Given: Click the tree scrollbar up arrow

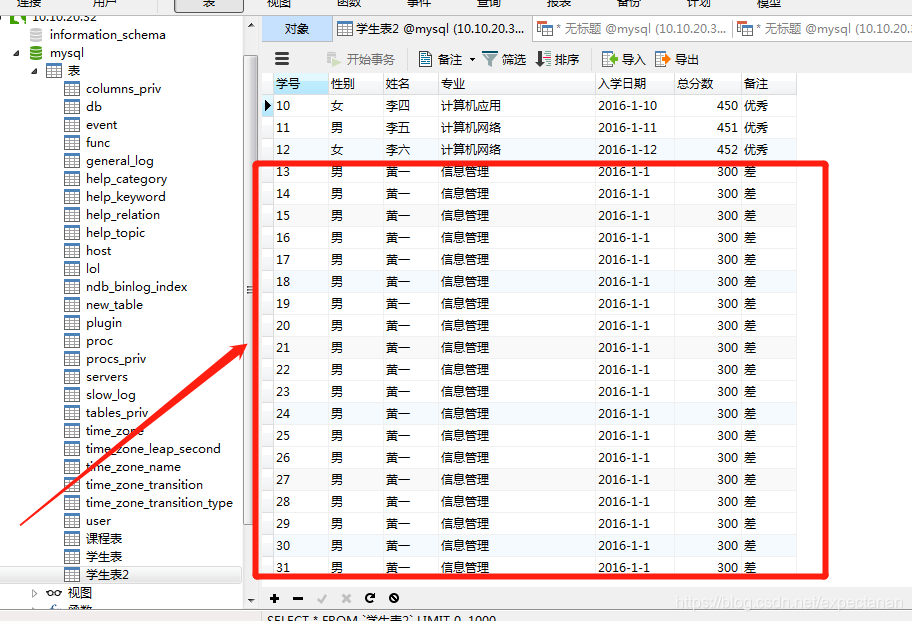Looking at the screenshot, I should (x=251, y=26).
